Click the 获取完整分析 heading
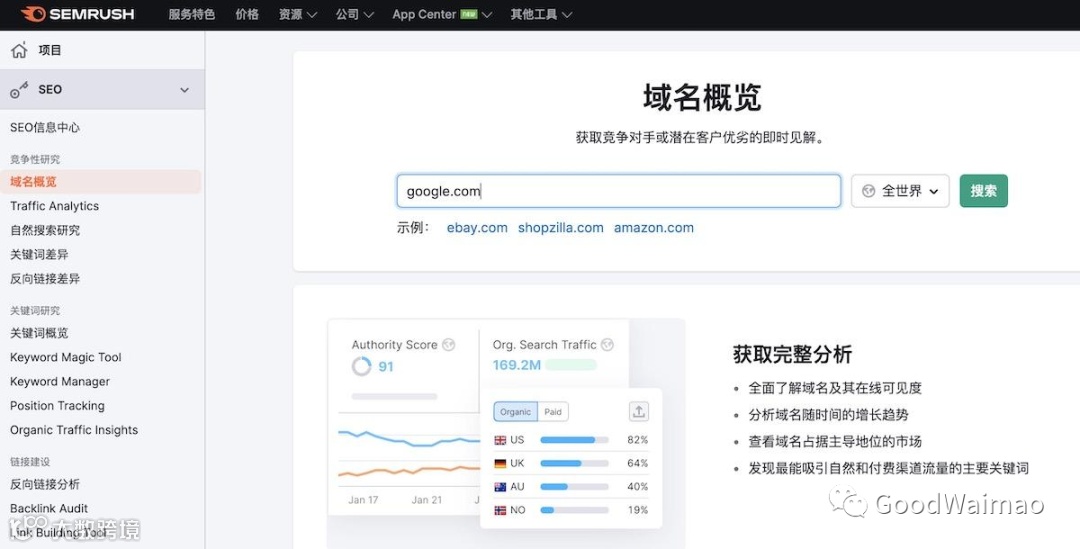The width and height of the screenshot is (1080, 549). [x=793, y=355]
